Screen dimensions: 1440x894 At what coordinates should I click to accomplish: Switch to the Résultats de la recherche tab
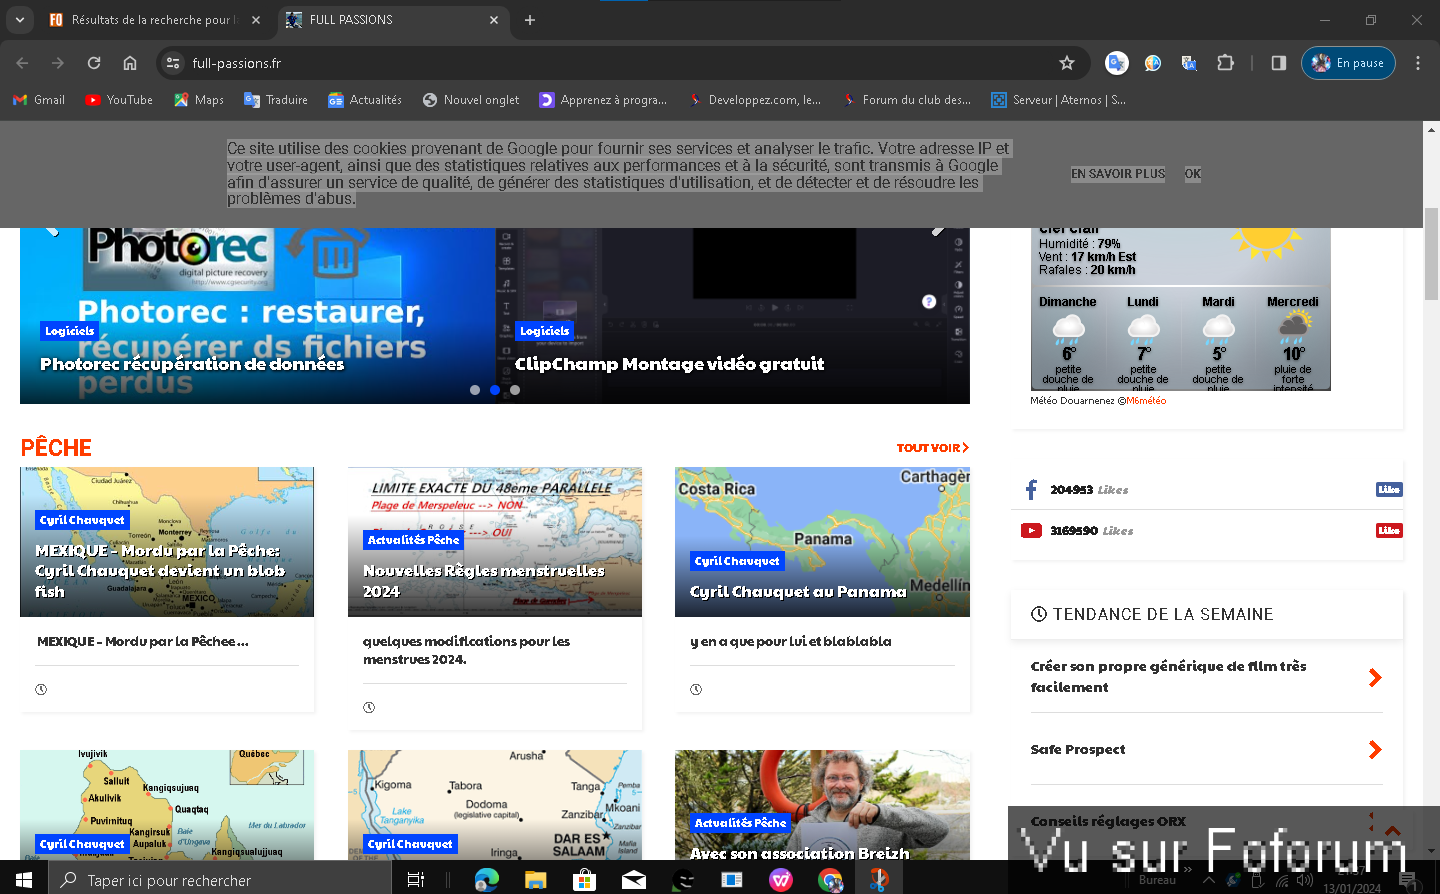click(152, 20)
